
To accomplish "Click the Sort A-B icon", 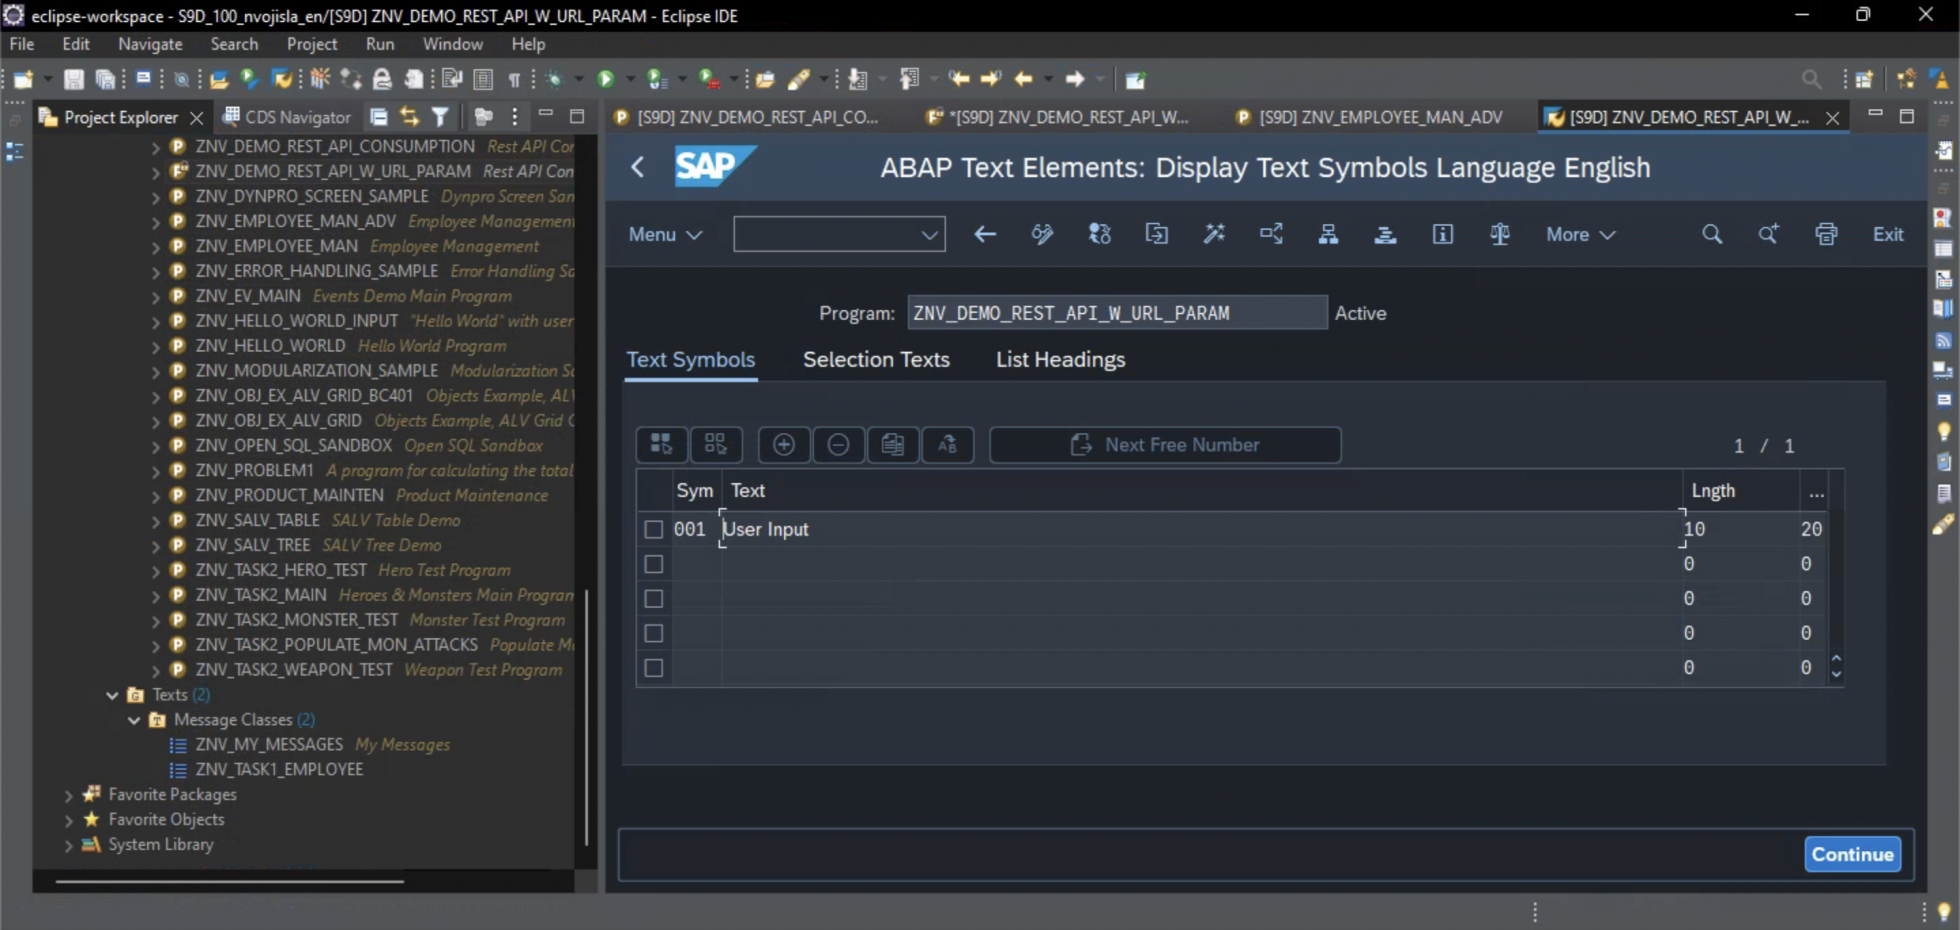I will (948, 444).
